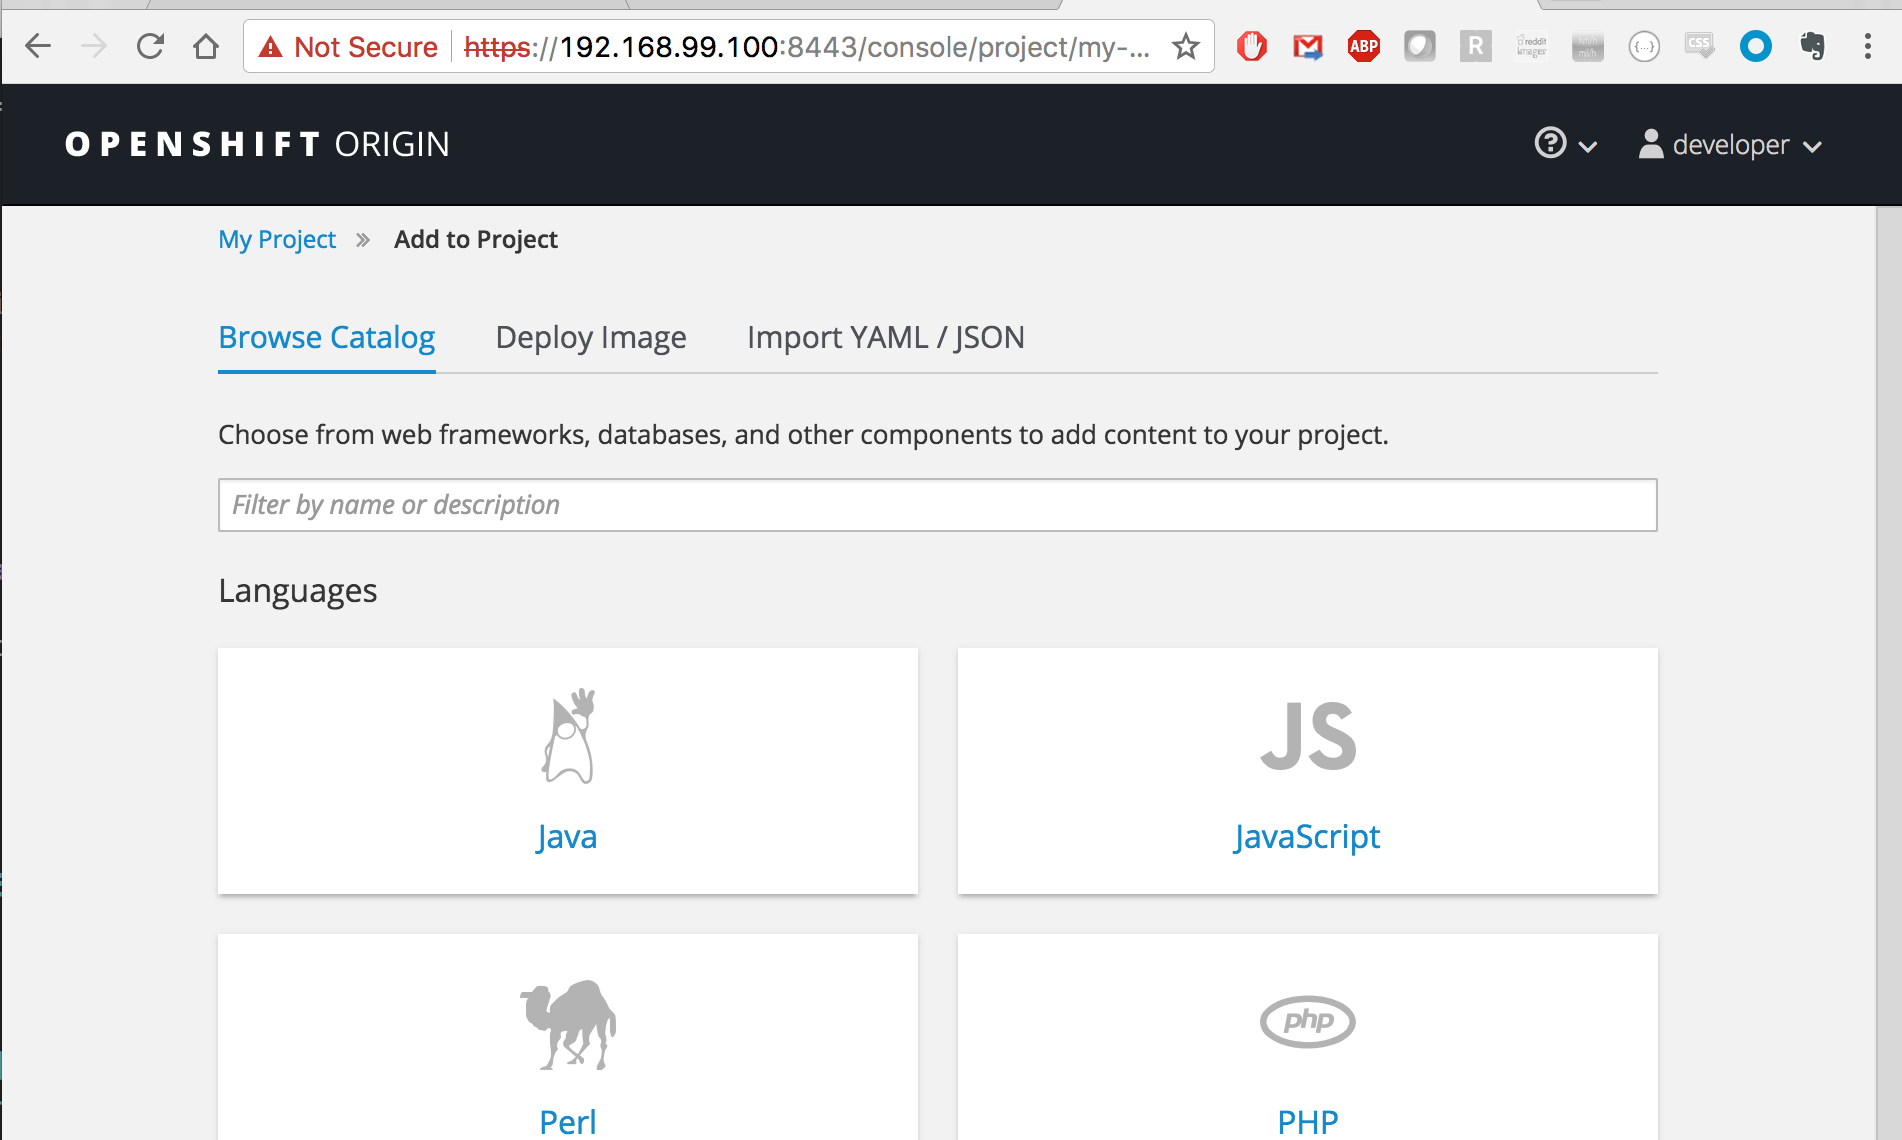Open the reddit images extension icon
This screenshot has height=1140, width=1902.
(1532, 46)
